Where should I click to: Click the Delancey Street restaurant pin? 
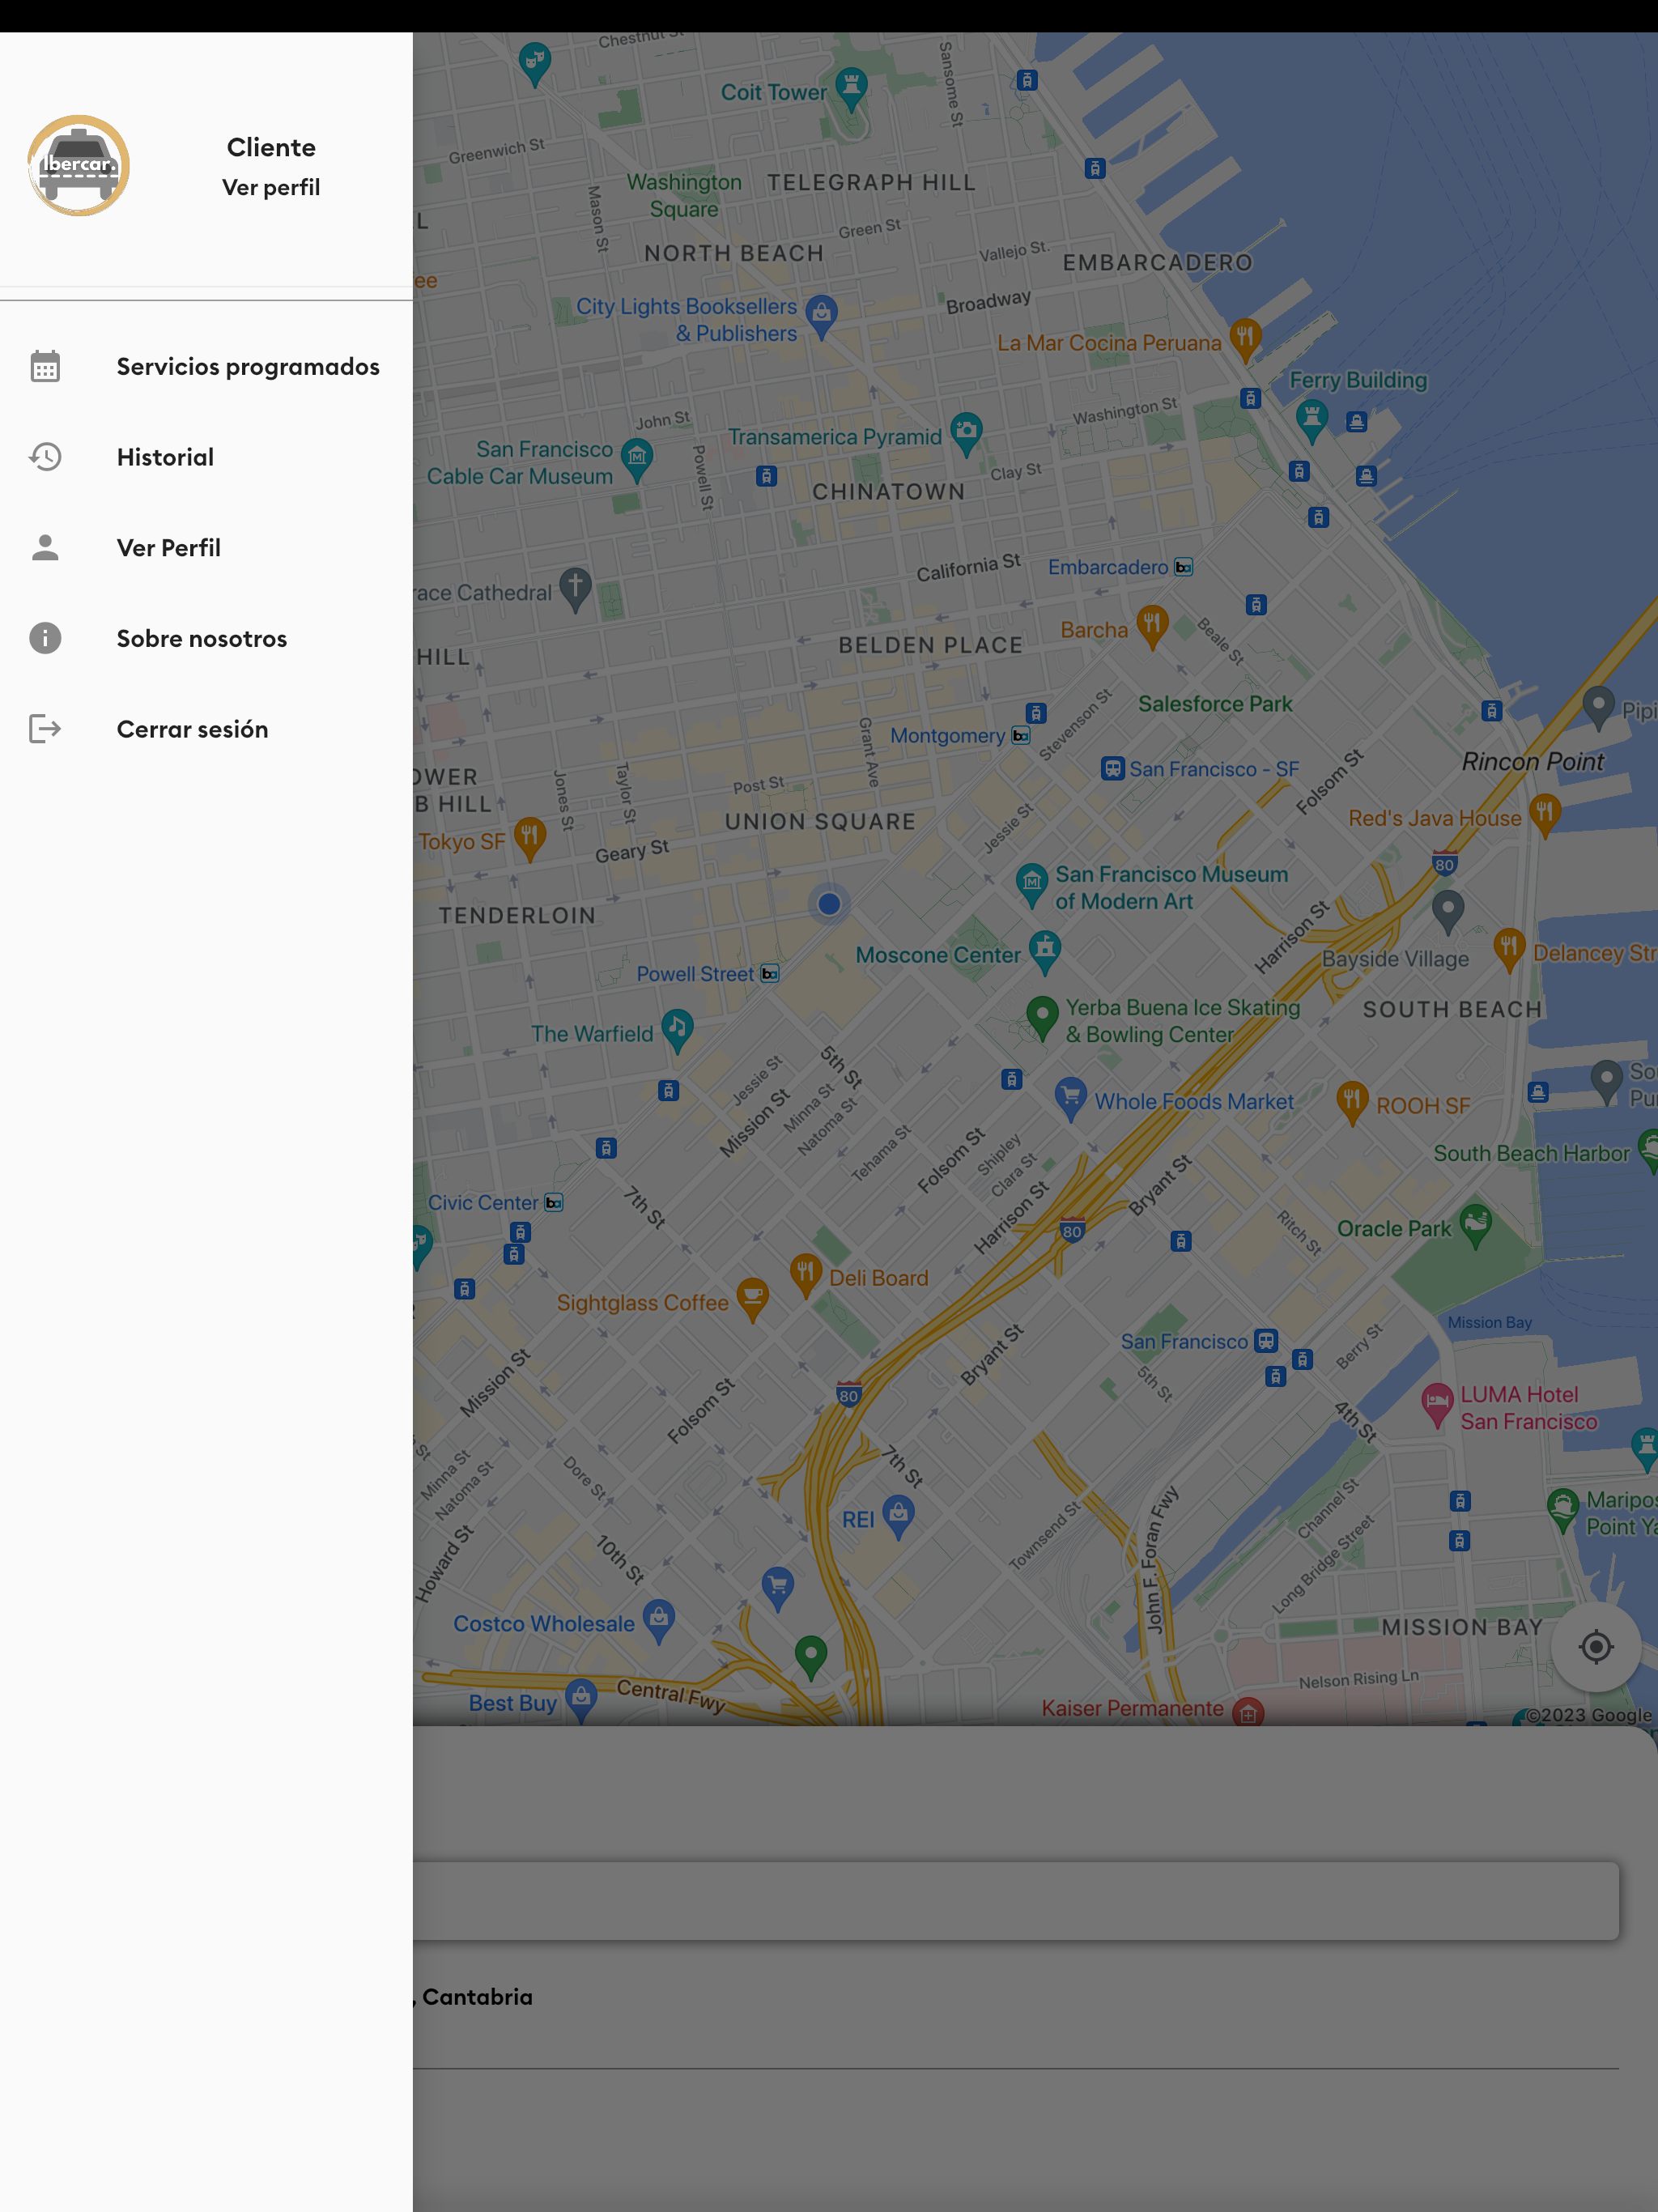pyautogui.click(x=1509, y=949)
